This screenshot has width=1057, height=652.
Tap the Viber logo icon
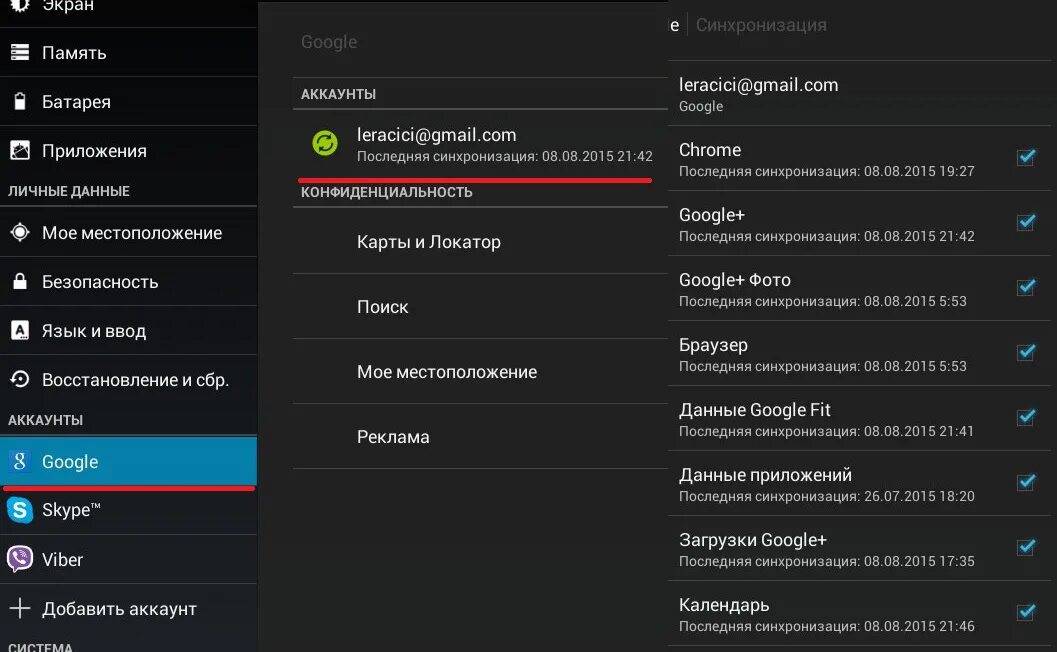20,559
